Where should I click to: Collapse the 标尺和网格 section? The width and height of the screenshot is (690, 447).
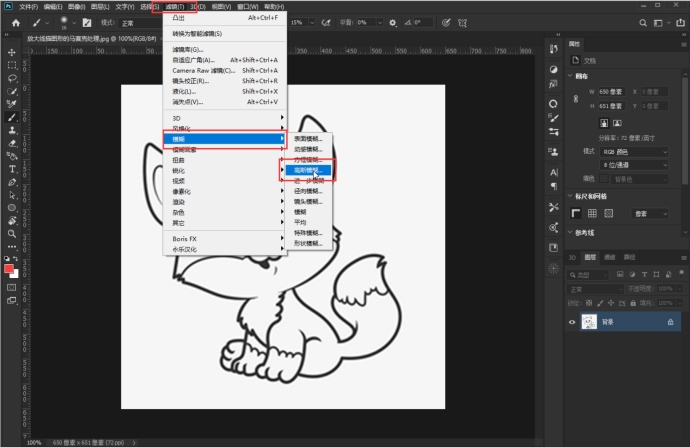(570, 196)
